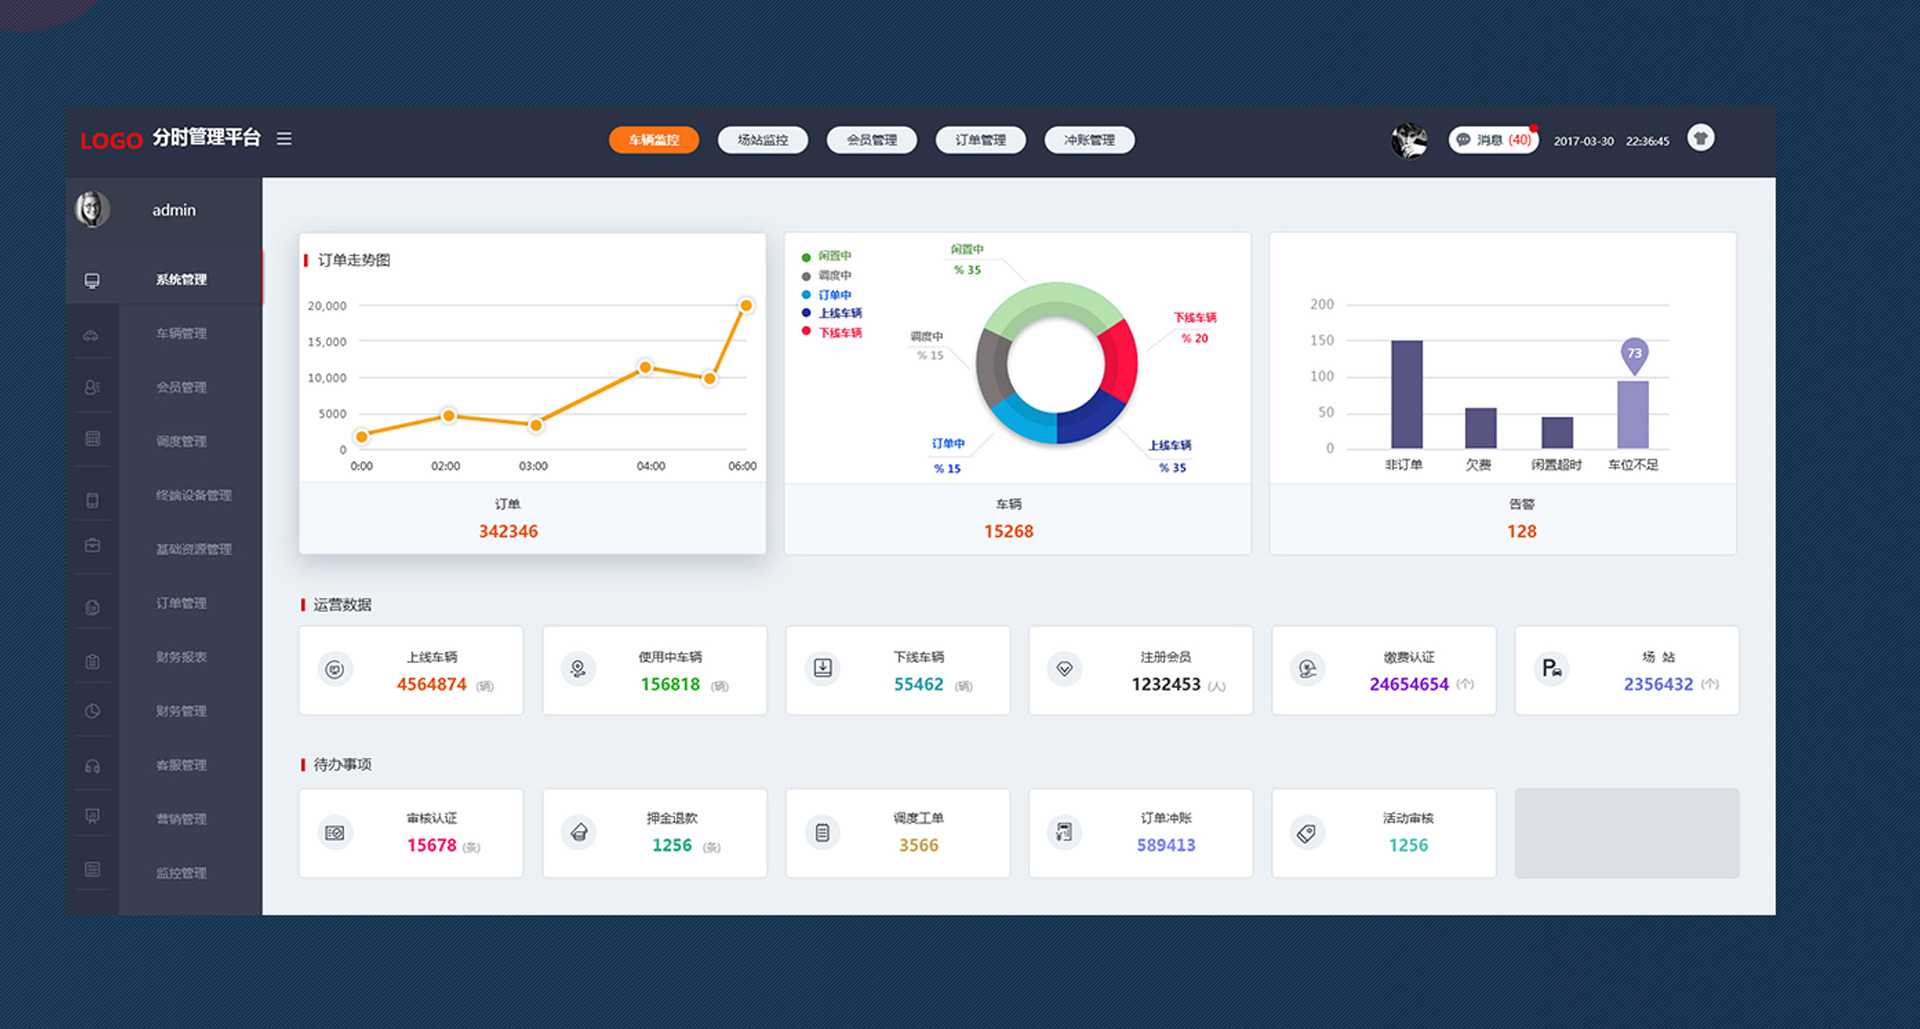Click the order total 342346

point(508,531)
